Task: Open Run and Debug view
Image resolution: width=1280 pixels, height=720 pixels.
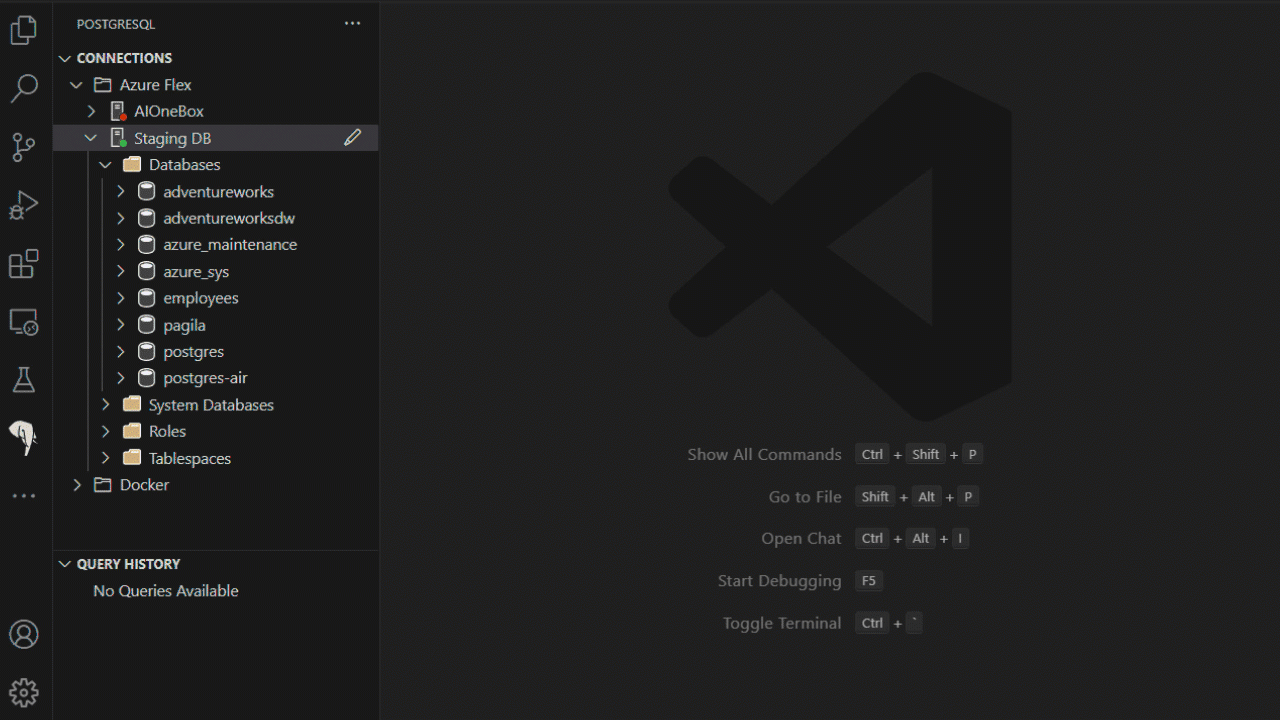Action: [x=24, y=205]
